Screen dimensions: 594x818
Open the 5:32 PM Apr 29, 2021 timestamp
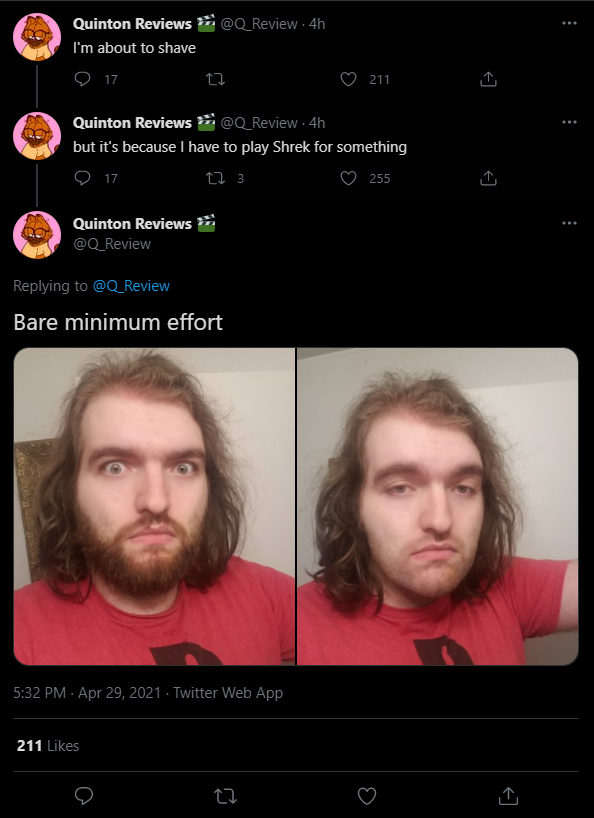87,693
